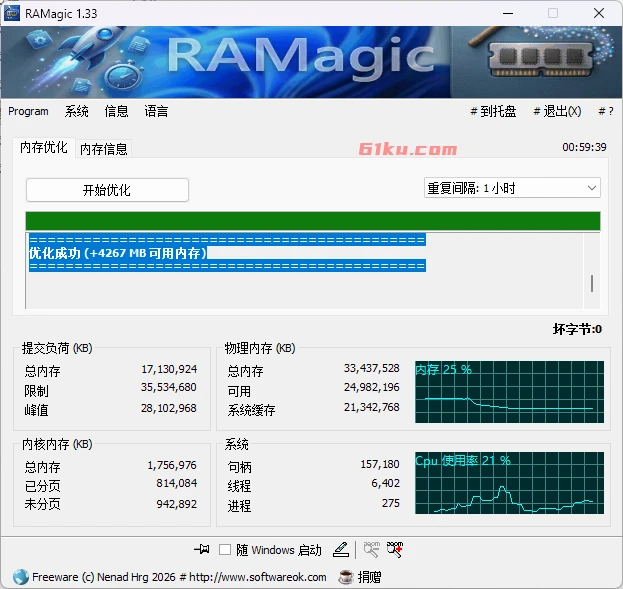Click the physical total value 33,437,528
This screenshot has width=623, height=589.
click(371, 368)
